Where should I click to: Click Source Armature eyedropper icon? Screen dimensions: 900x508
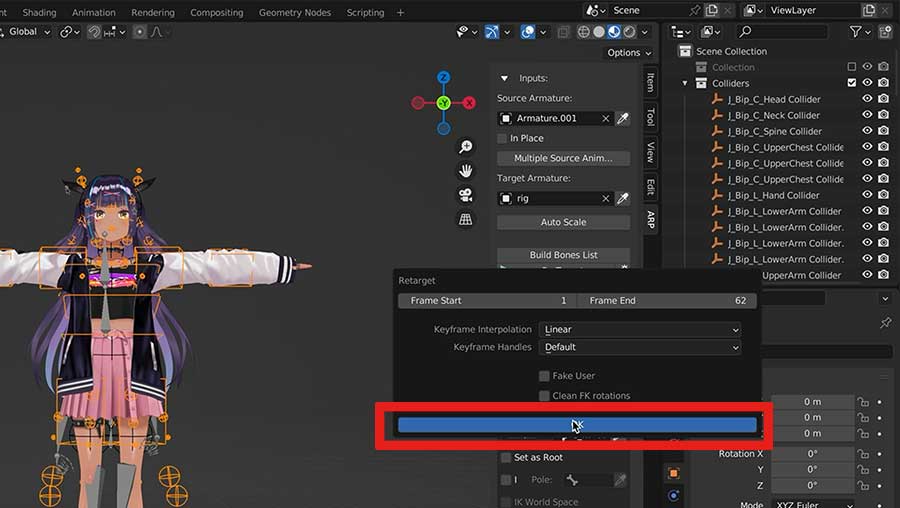pyautogui.click(x=622, y=118)
